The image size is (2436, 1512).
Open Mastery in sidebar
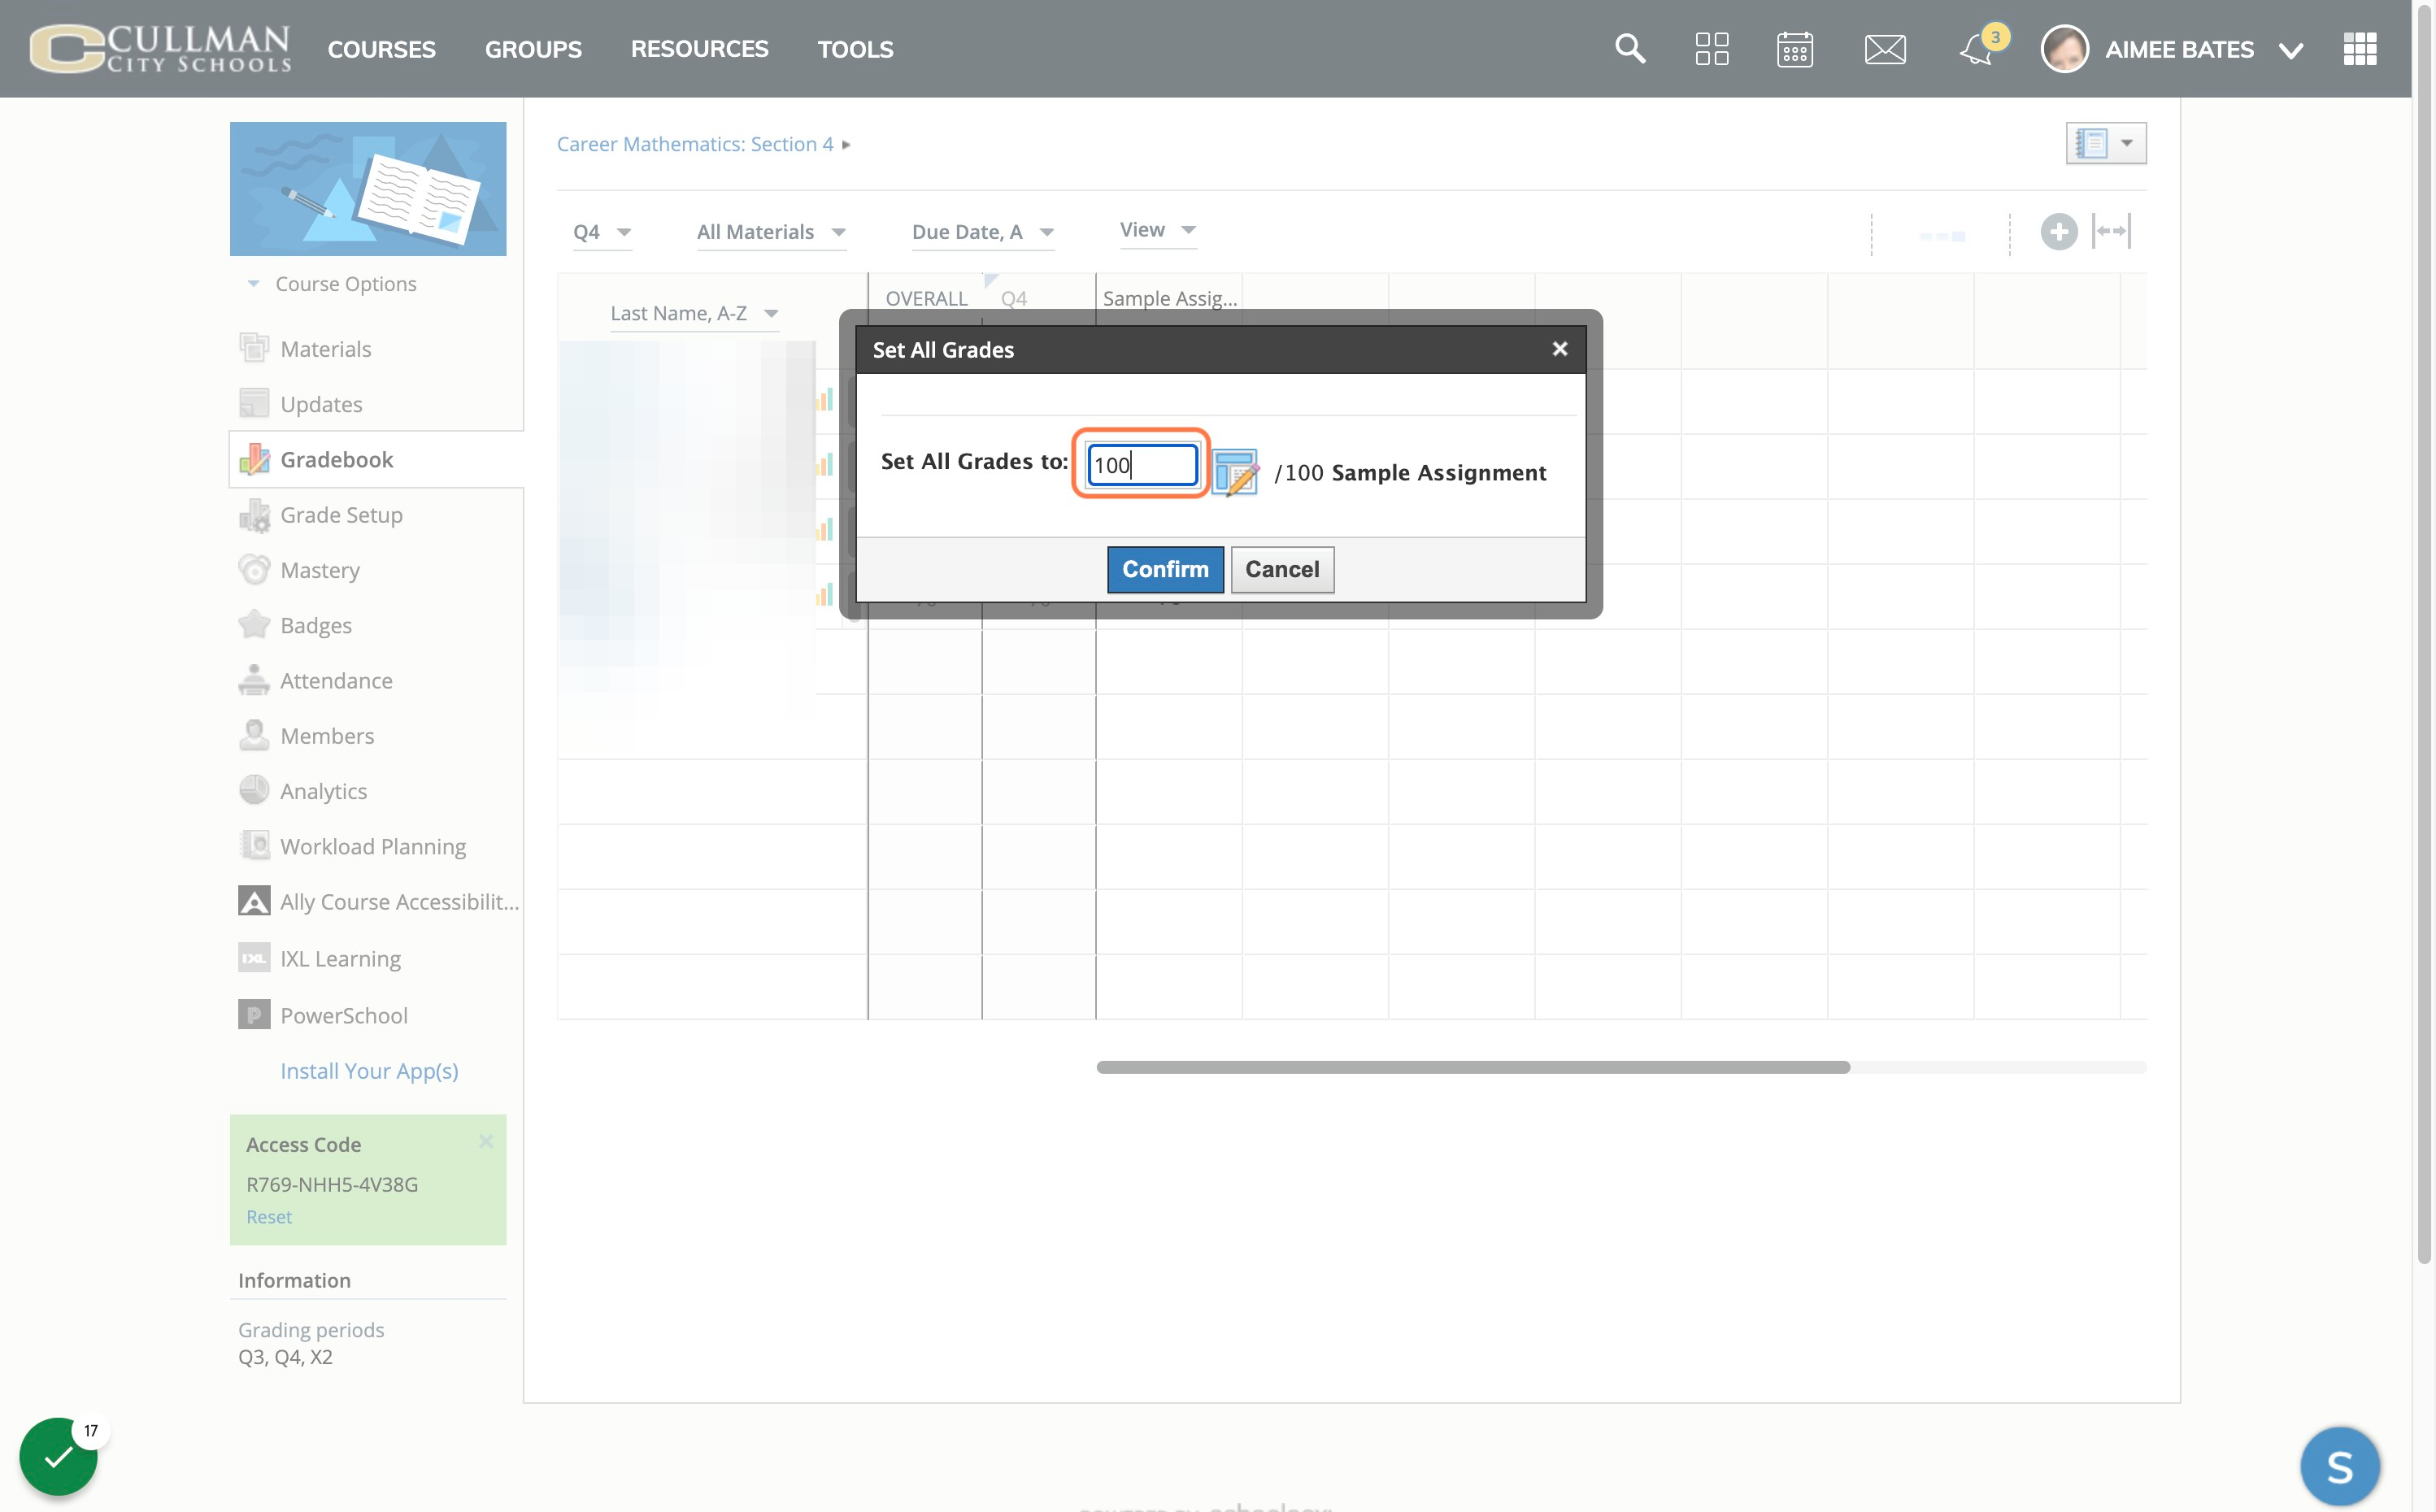(x=319, y=569)
